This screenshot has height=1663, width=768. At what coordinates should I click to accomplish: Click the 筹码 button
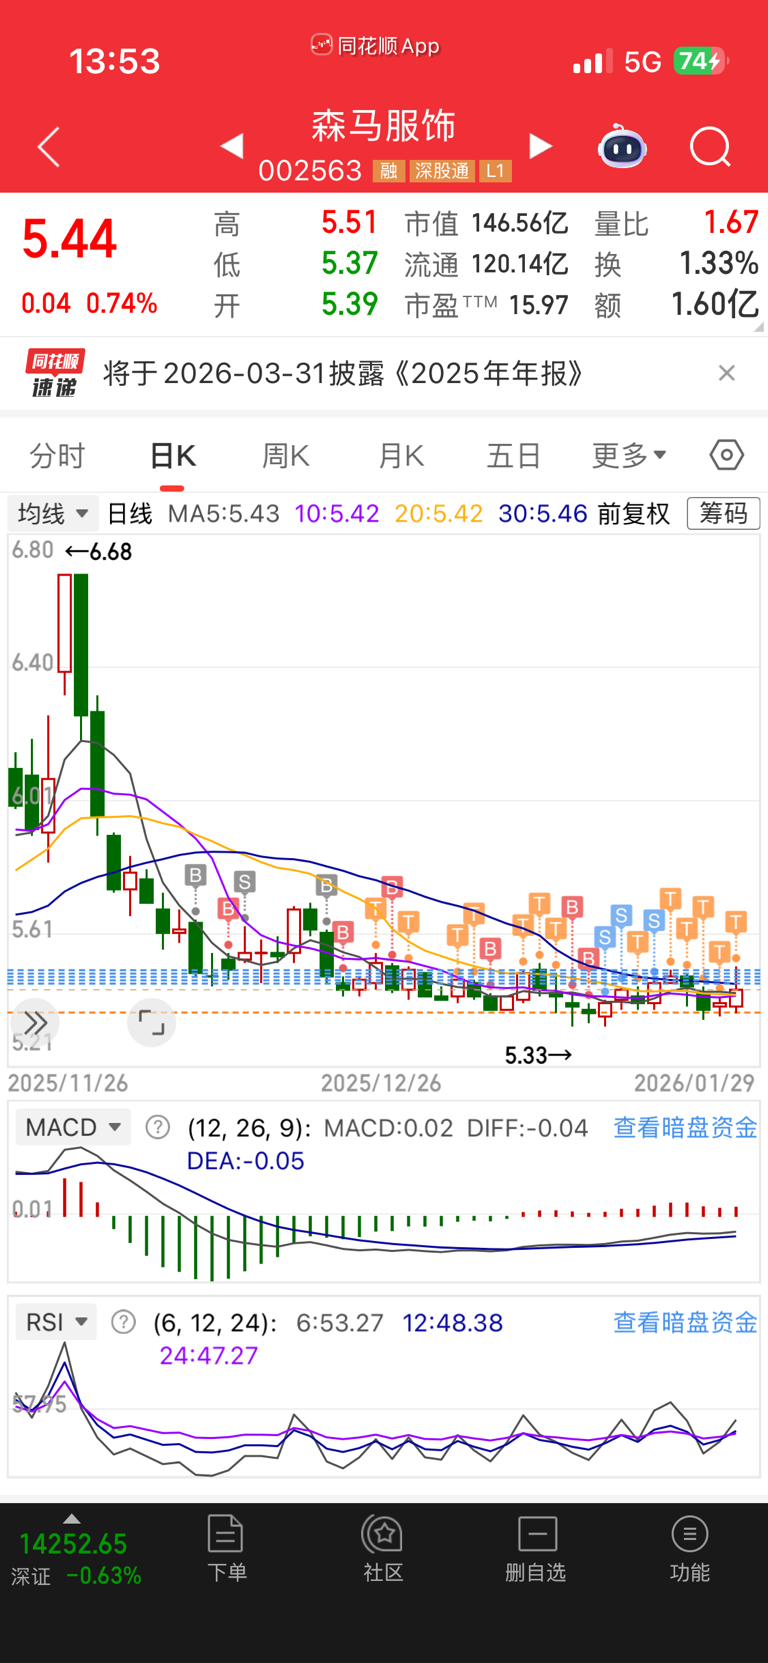point(724,514)
